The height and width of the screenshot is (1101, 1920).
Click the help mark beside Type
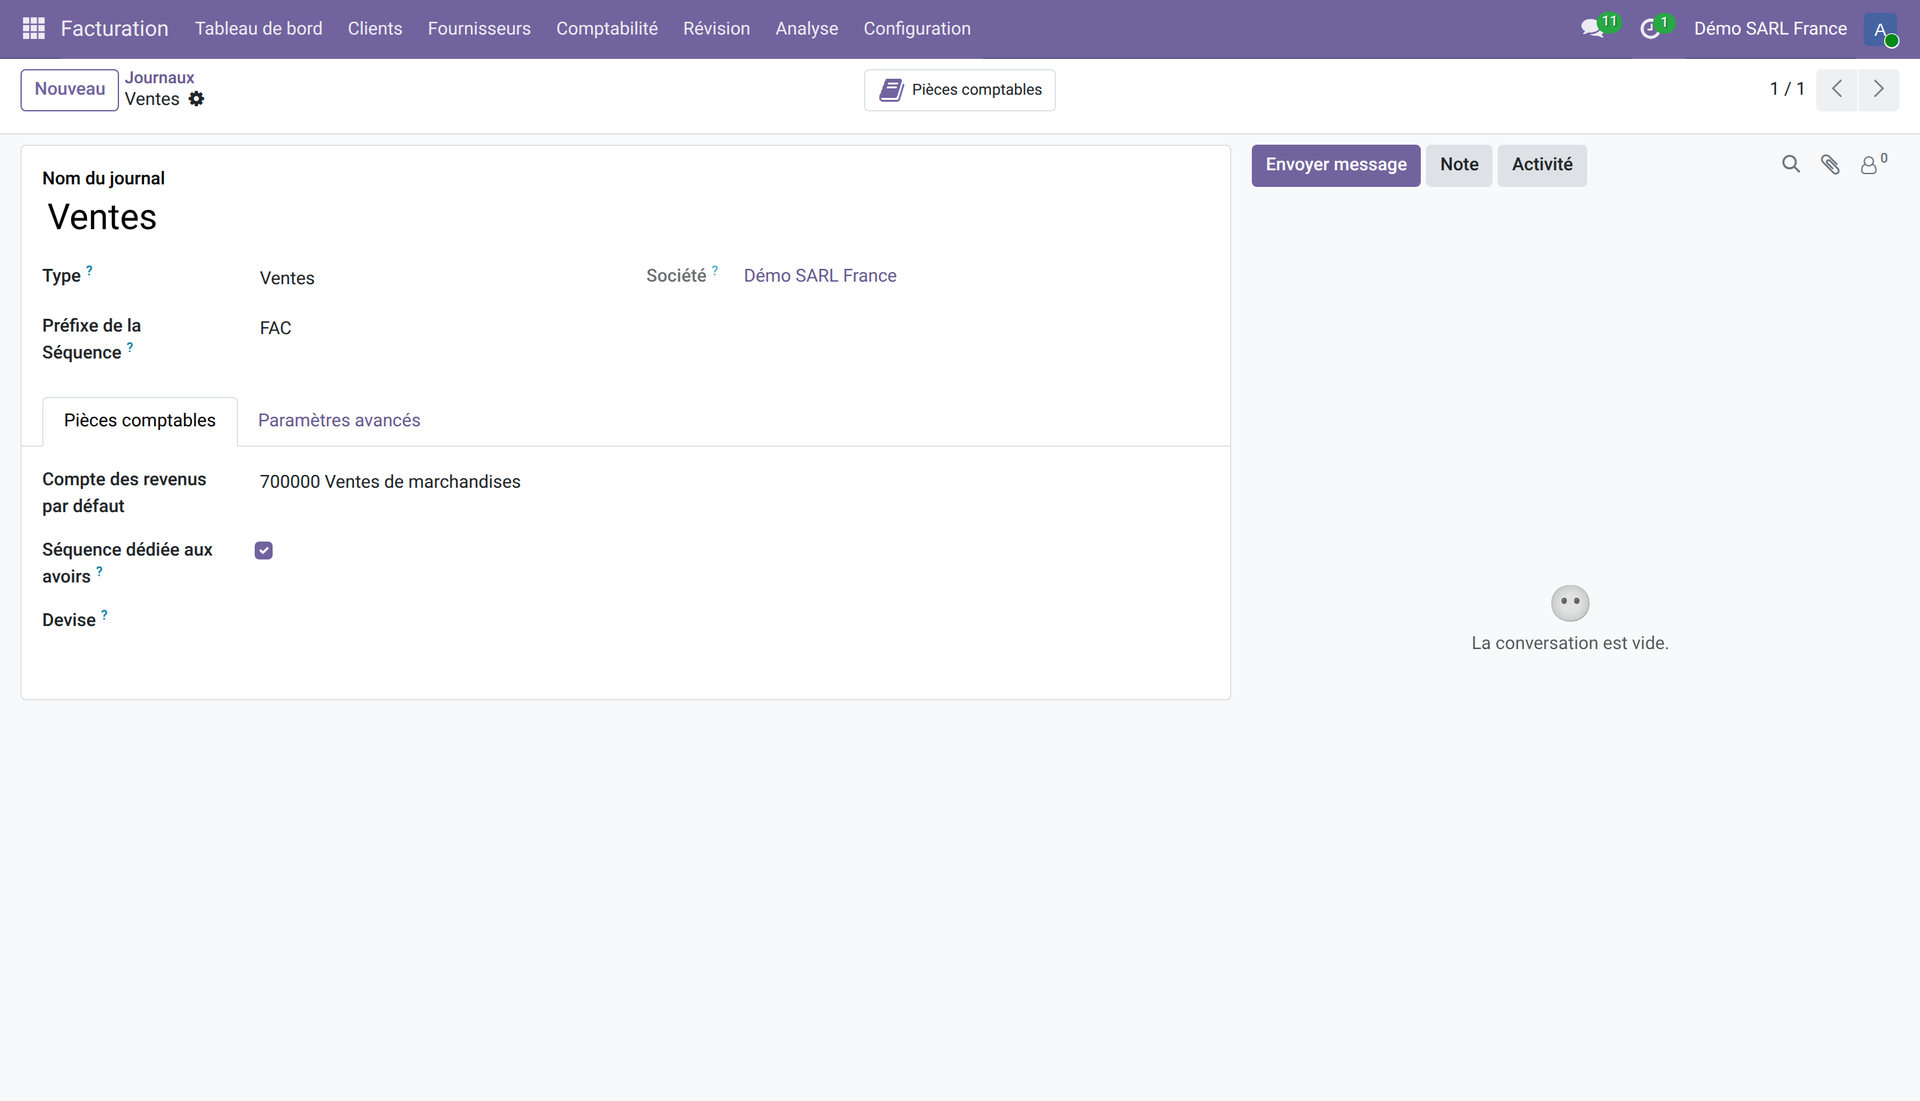pyautogui.click(x=89, y=270)
